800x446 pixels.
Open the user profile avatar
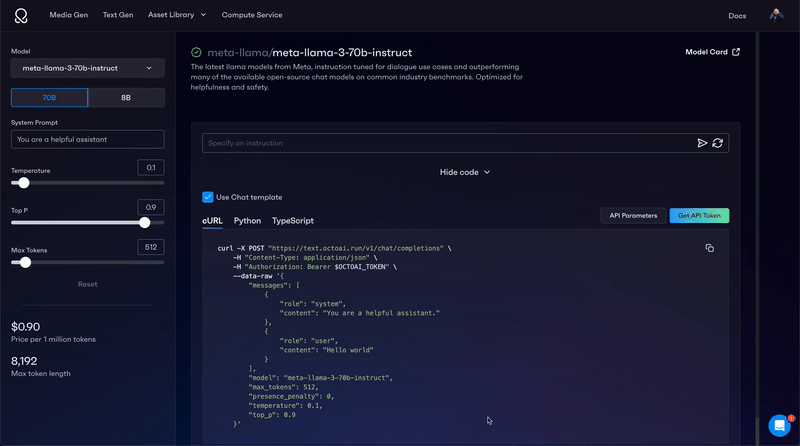pos(776,15)
